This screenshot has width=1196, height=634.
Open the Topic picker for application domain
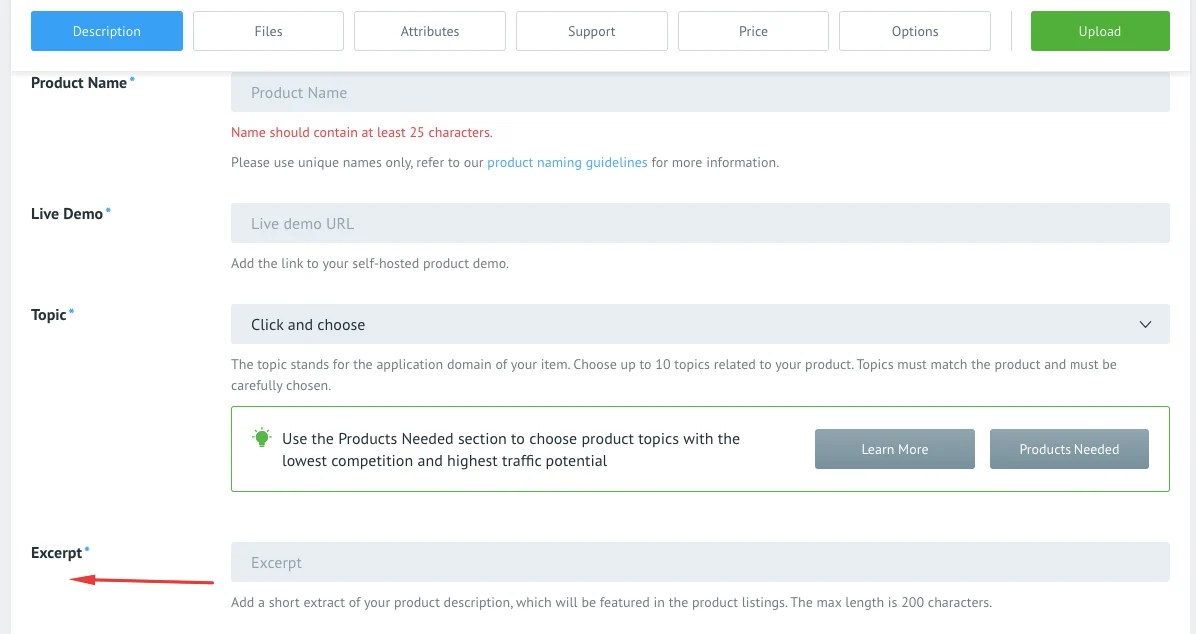[x=700, y=324]
